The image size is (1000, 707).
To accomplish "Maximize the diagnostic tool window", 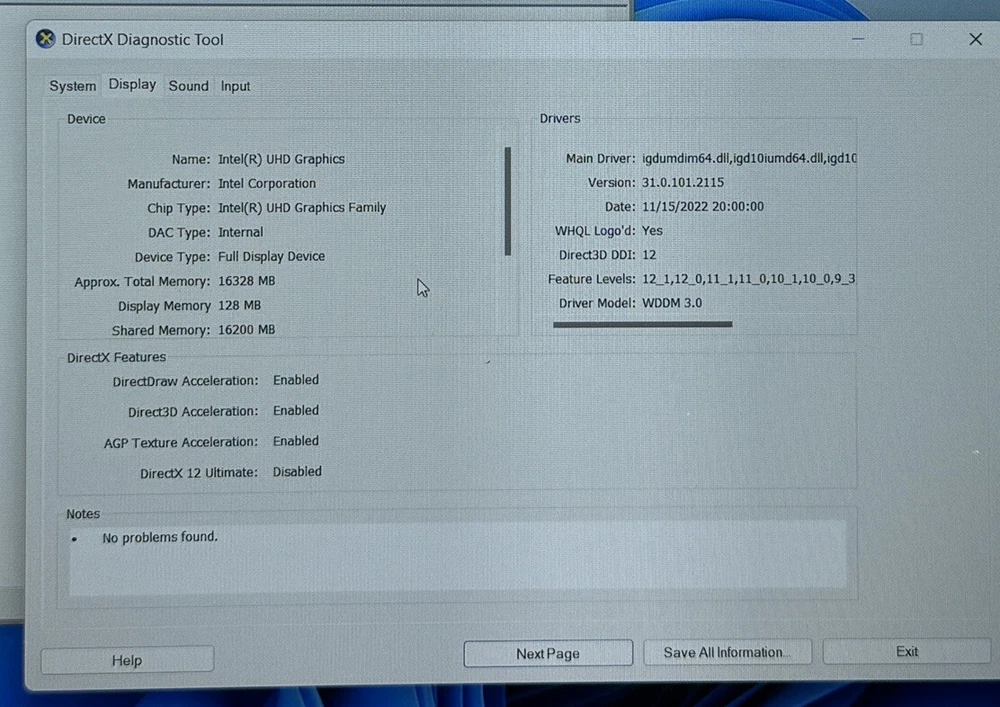I will coord(916,39).
